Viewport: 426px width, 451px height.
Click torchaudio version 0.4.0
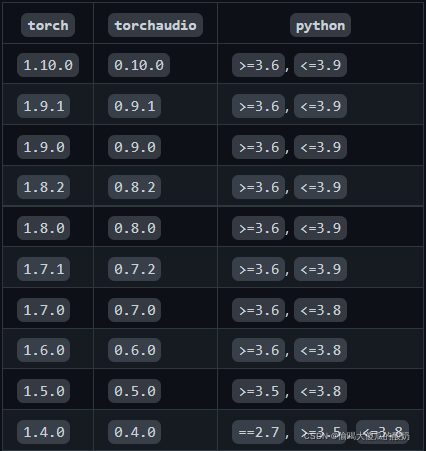135,432
